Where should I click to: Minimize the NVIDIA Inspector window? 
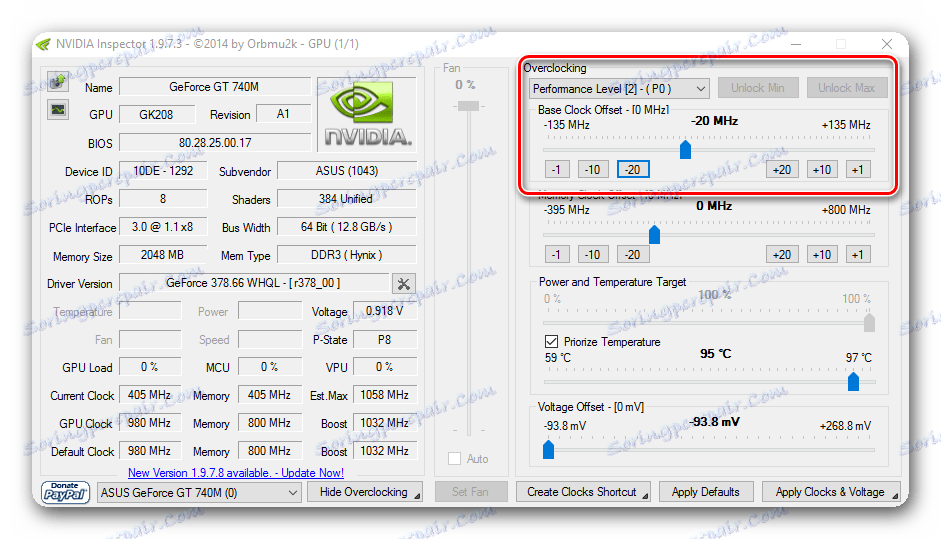[x=796, y=44]
